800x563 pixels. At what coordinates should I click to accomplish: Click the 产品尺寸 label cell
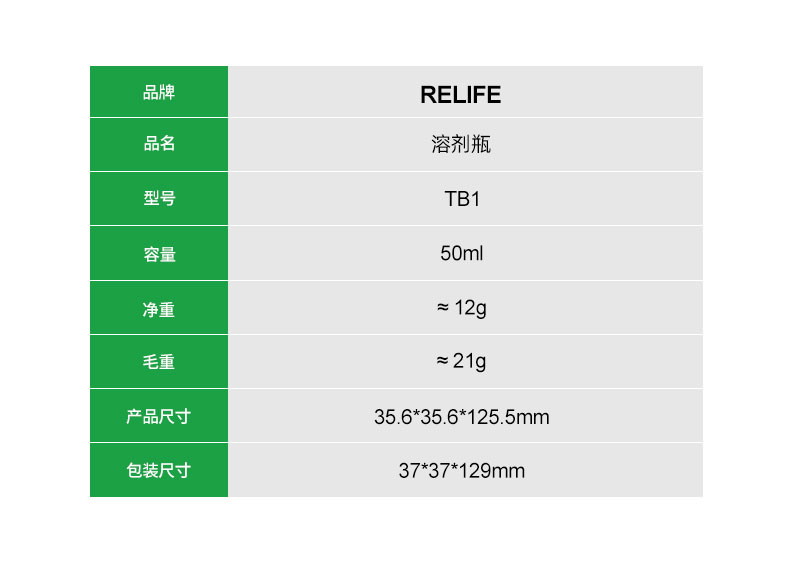click(159, 416)
